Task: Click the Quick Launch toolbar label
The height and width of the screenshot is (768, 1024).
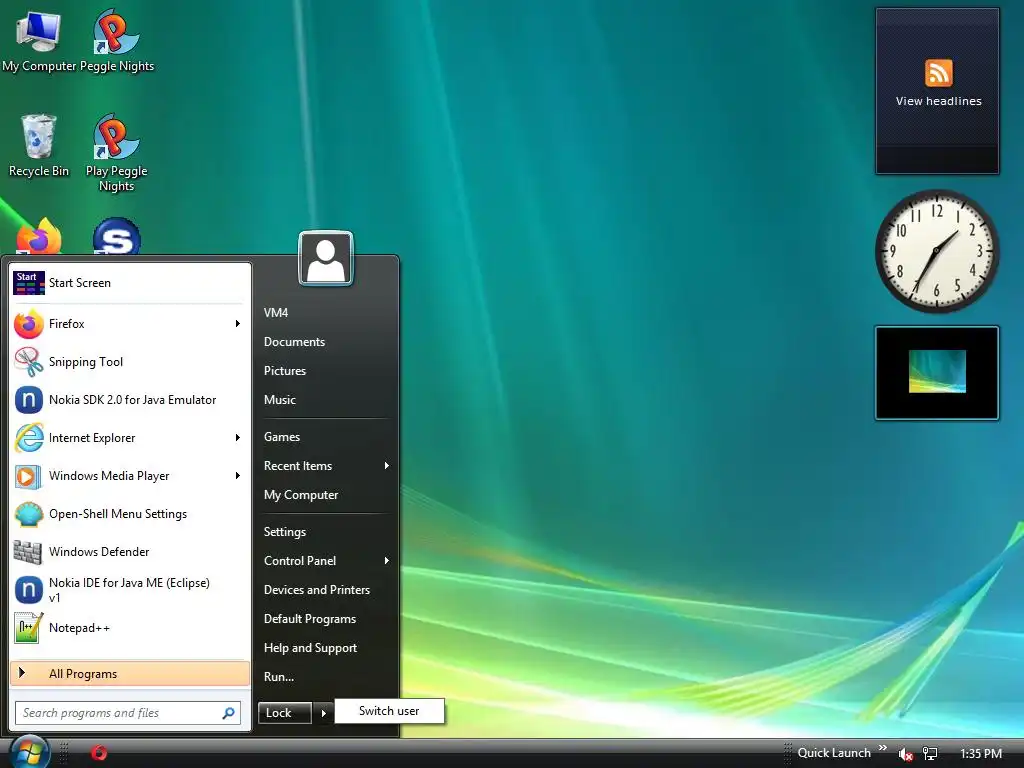Action: point(834,753)
